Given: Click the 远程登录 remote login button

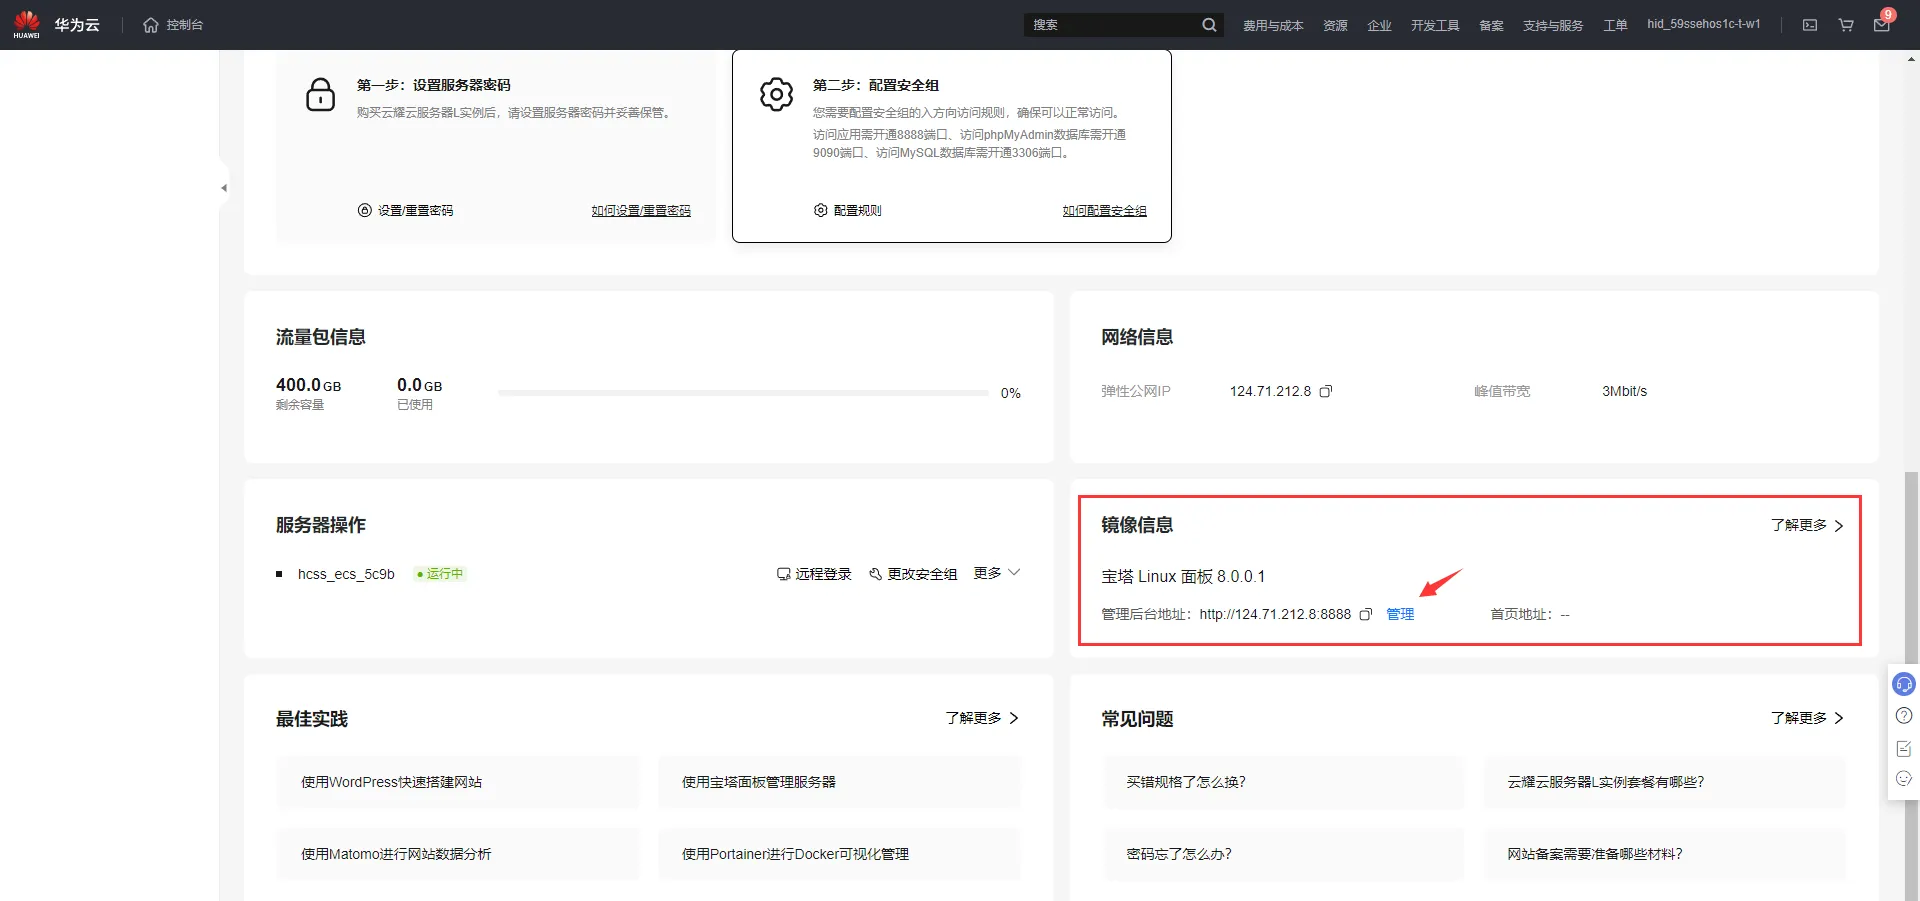Looking at the screenshot, I should [x=814, y=574].
